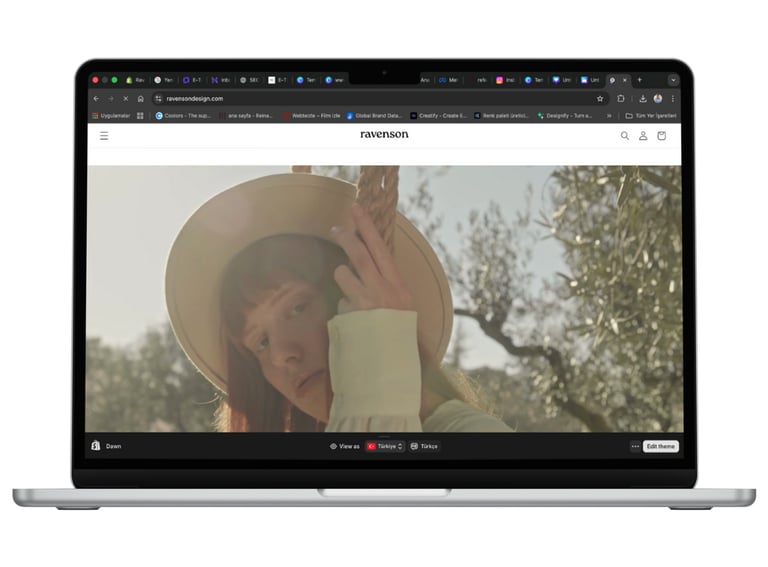Open site information icon in address bar
768x567 pixels.
pyautogui.click(x=158, y=98)
